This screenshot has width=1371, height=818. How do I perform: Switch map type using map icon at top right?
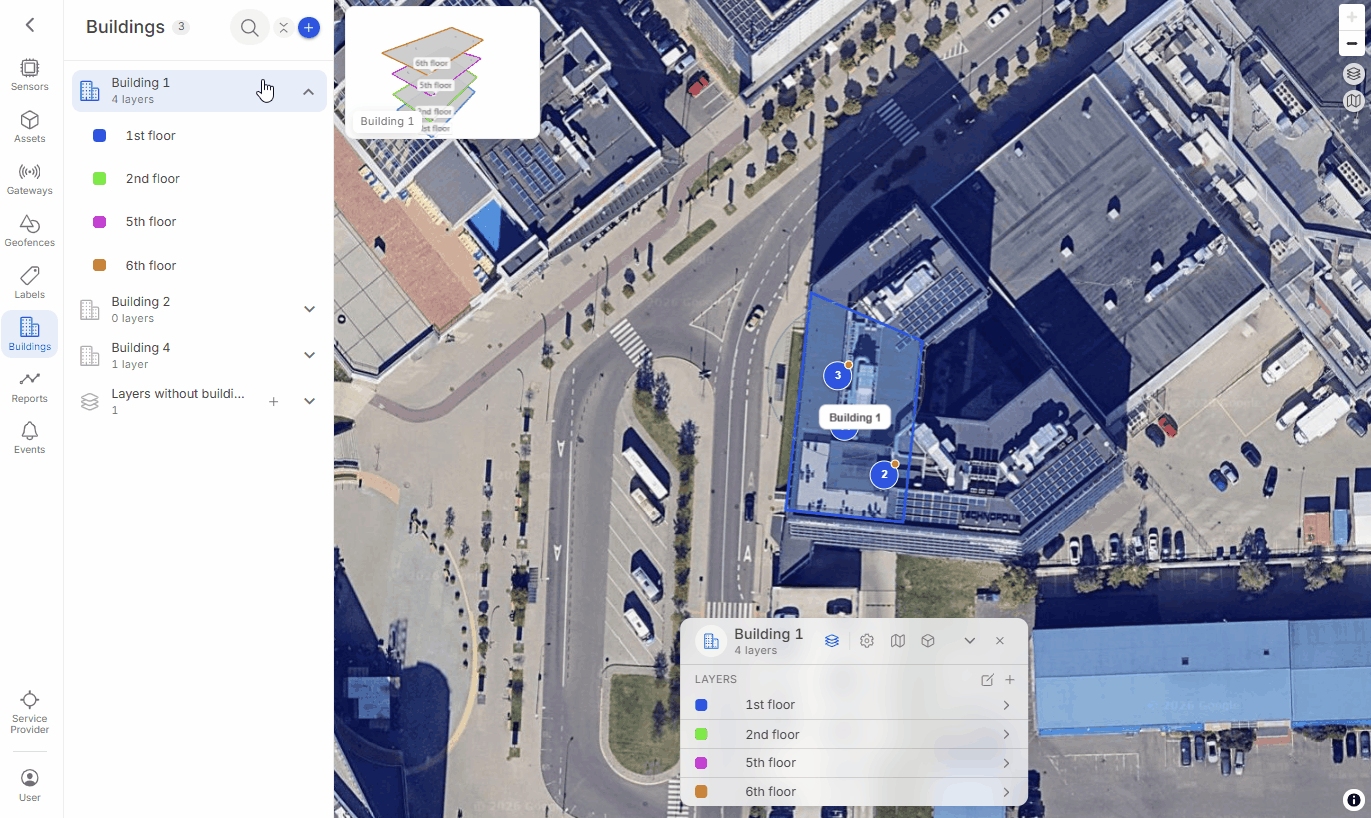1353,100
